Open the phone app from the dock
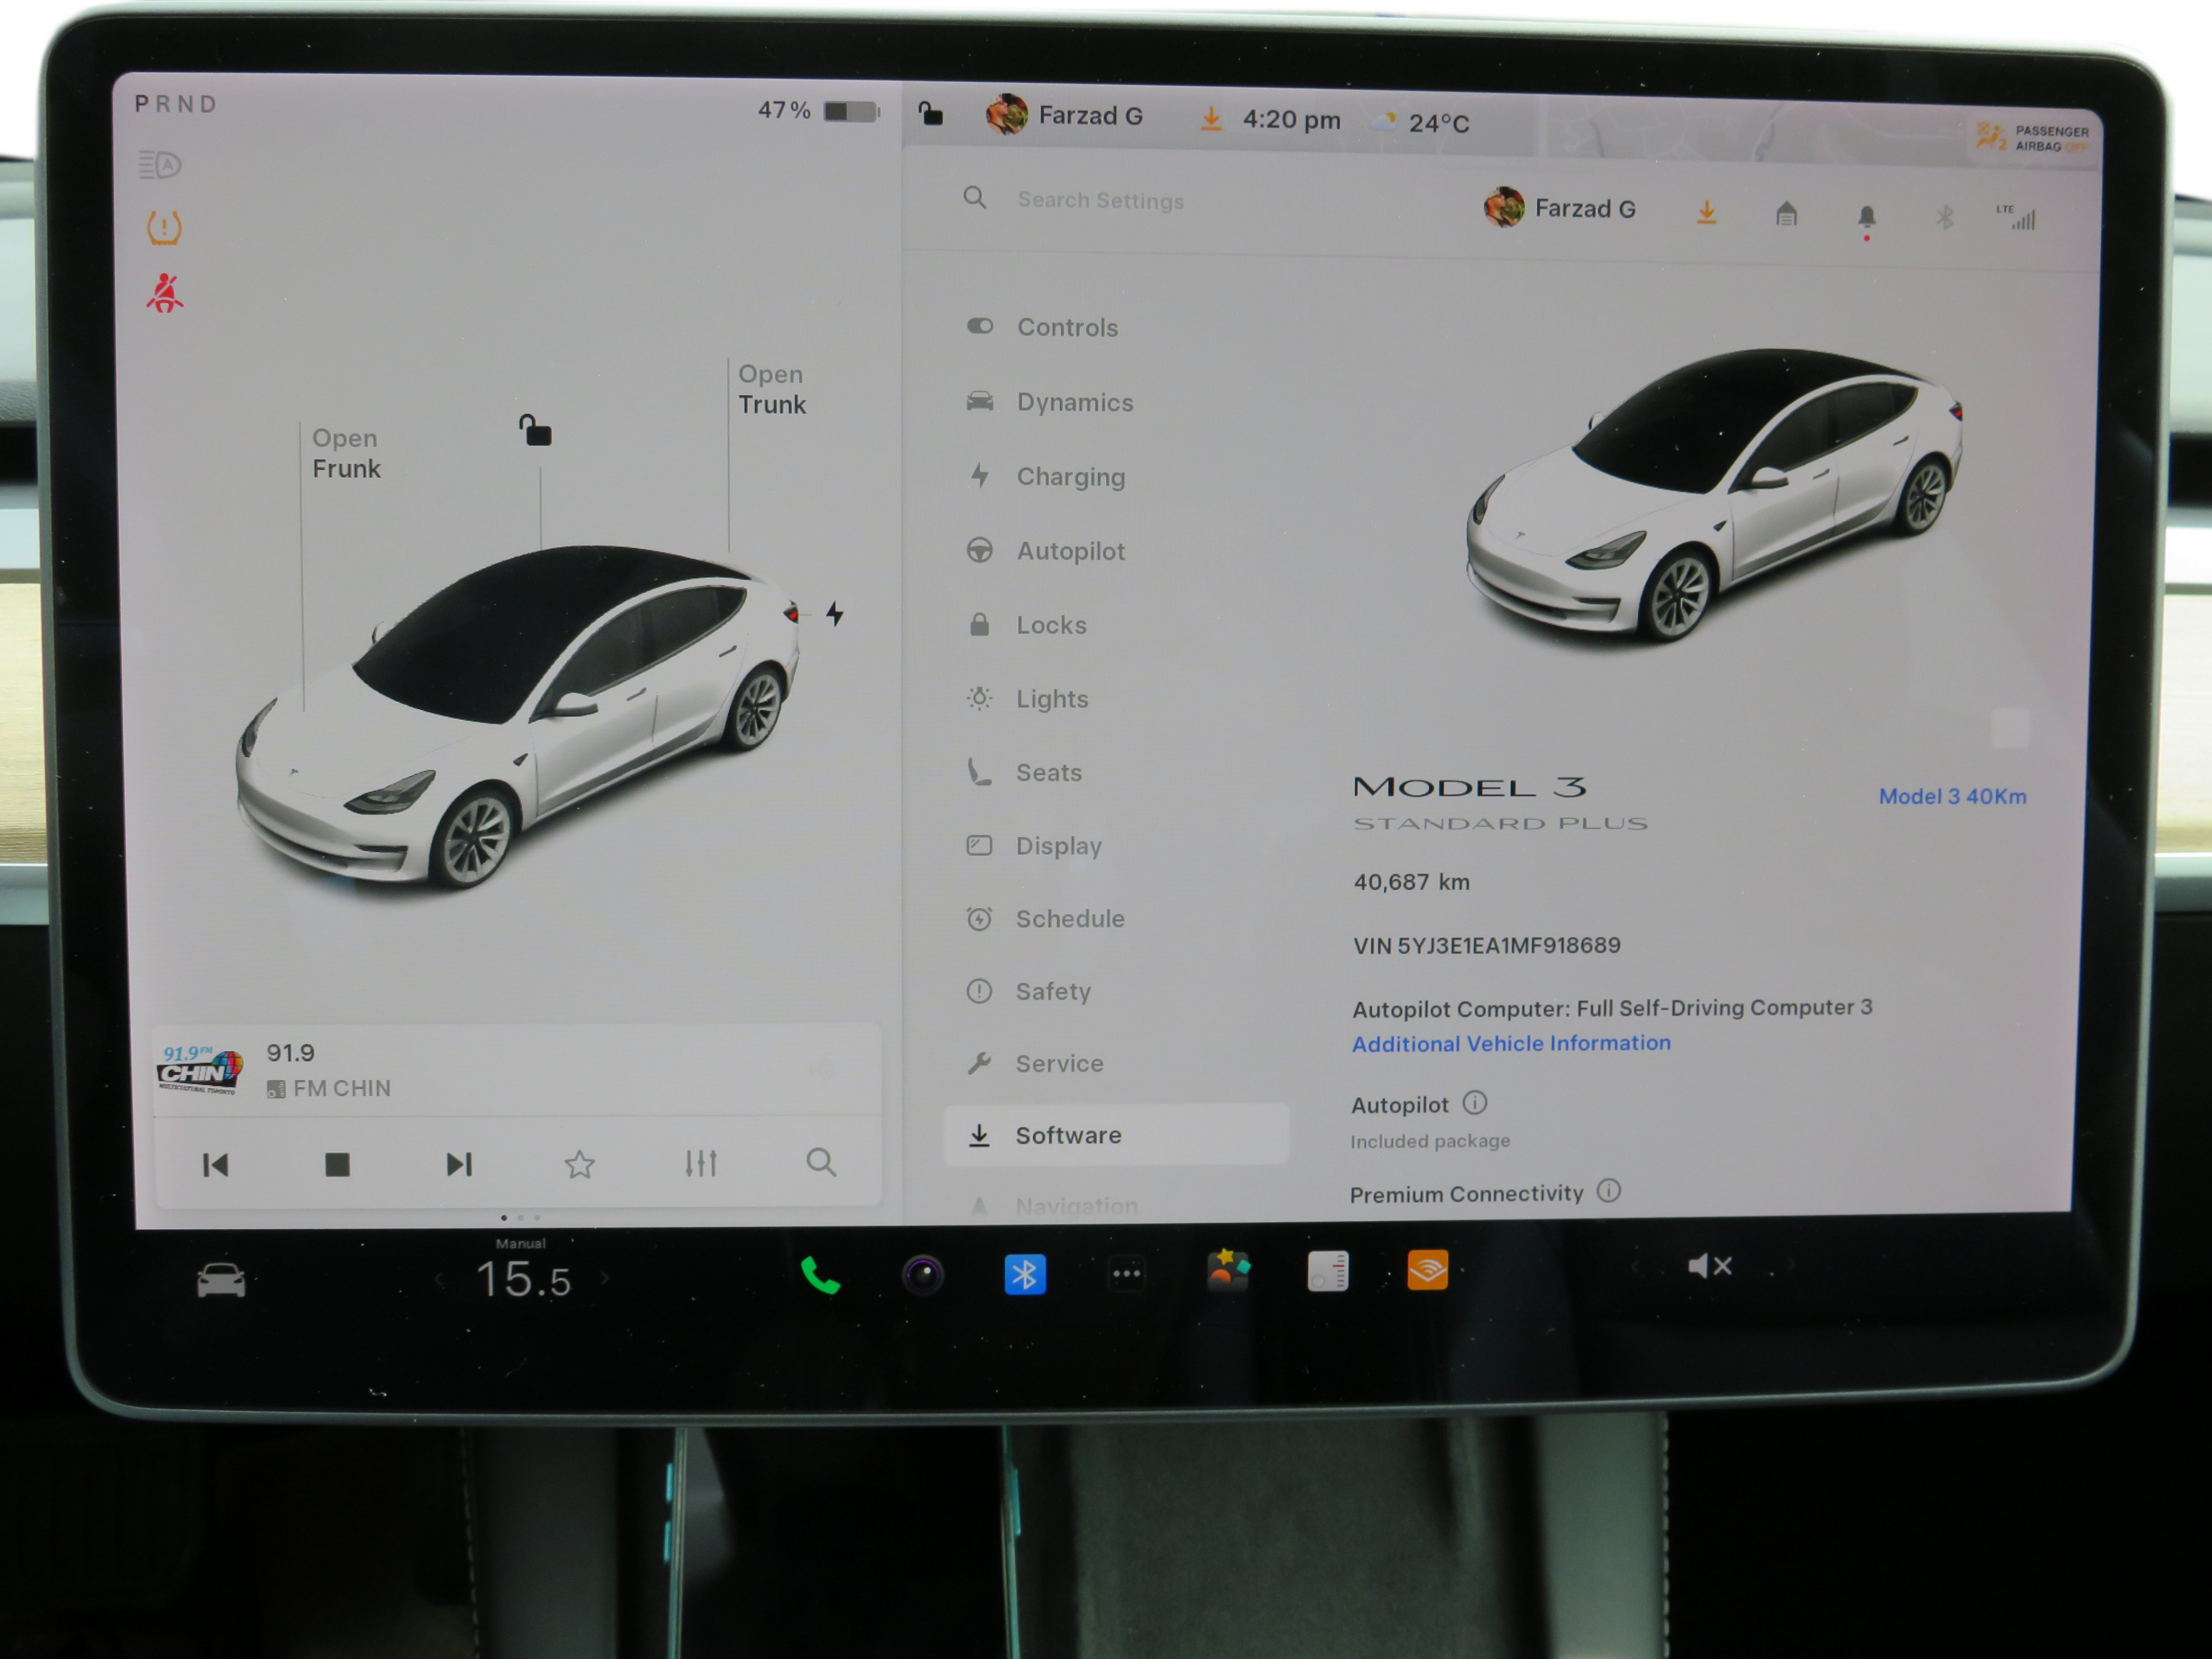Image resolution: width=2212 pixels, height=1659 pixels. coord(820,1274)
